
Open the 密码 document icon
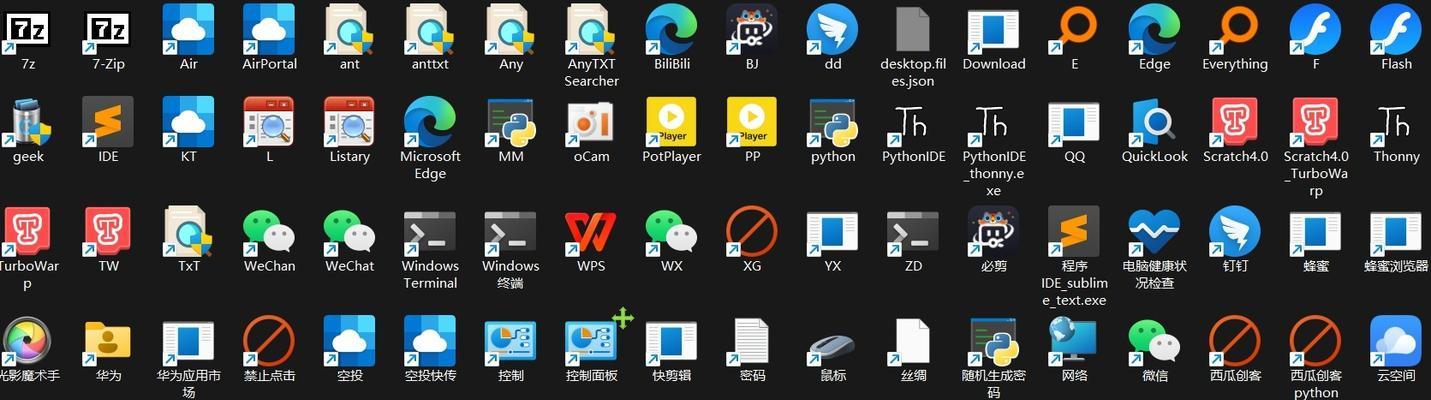[752, 342]
